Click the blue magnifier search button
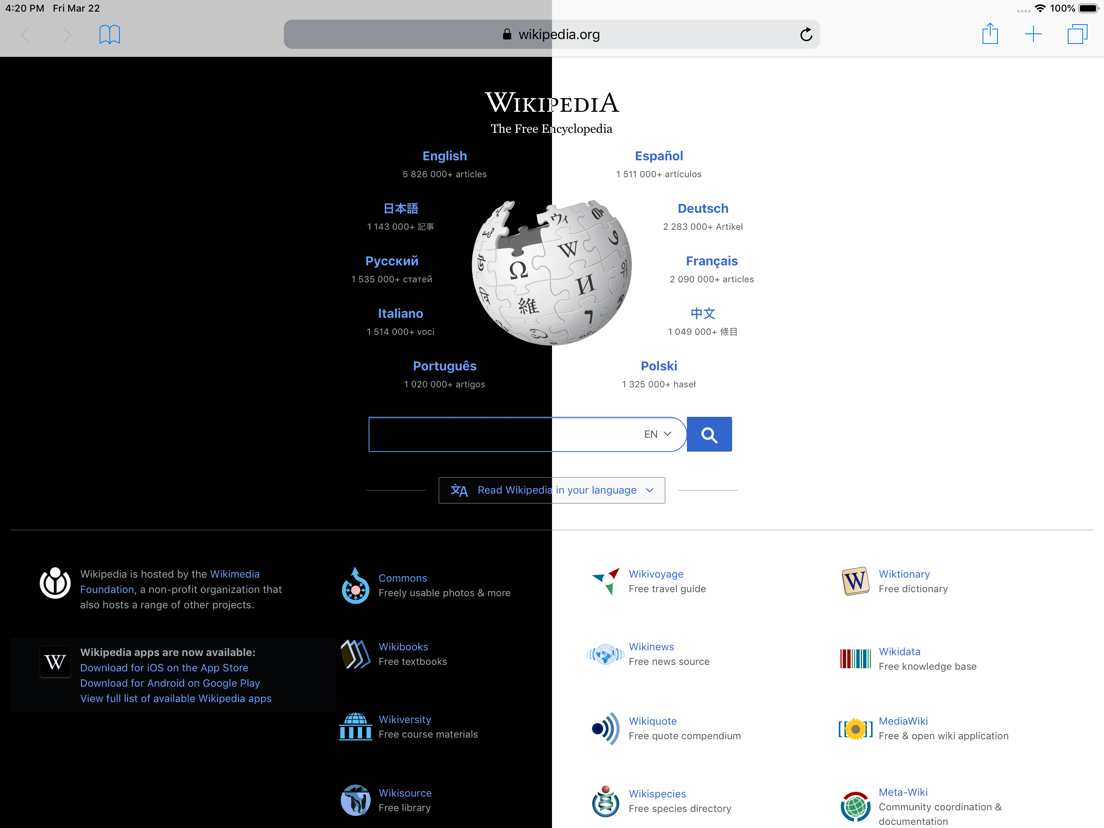The width and height of the screenshot is (1104, 828). [x=709, y=434]
